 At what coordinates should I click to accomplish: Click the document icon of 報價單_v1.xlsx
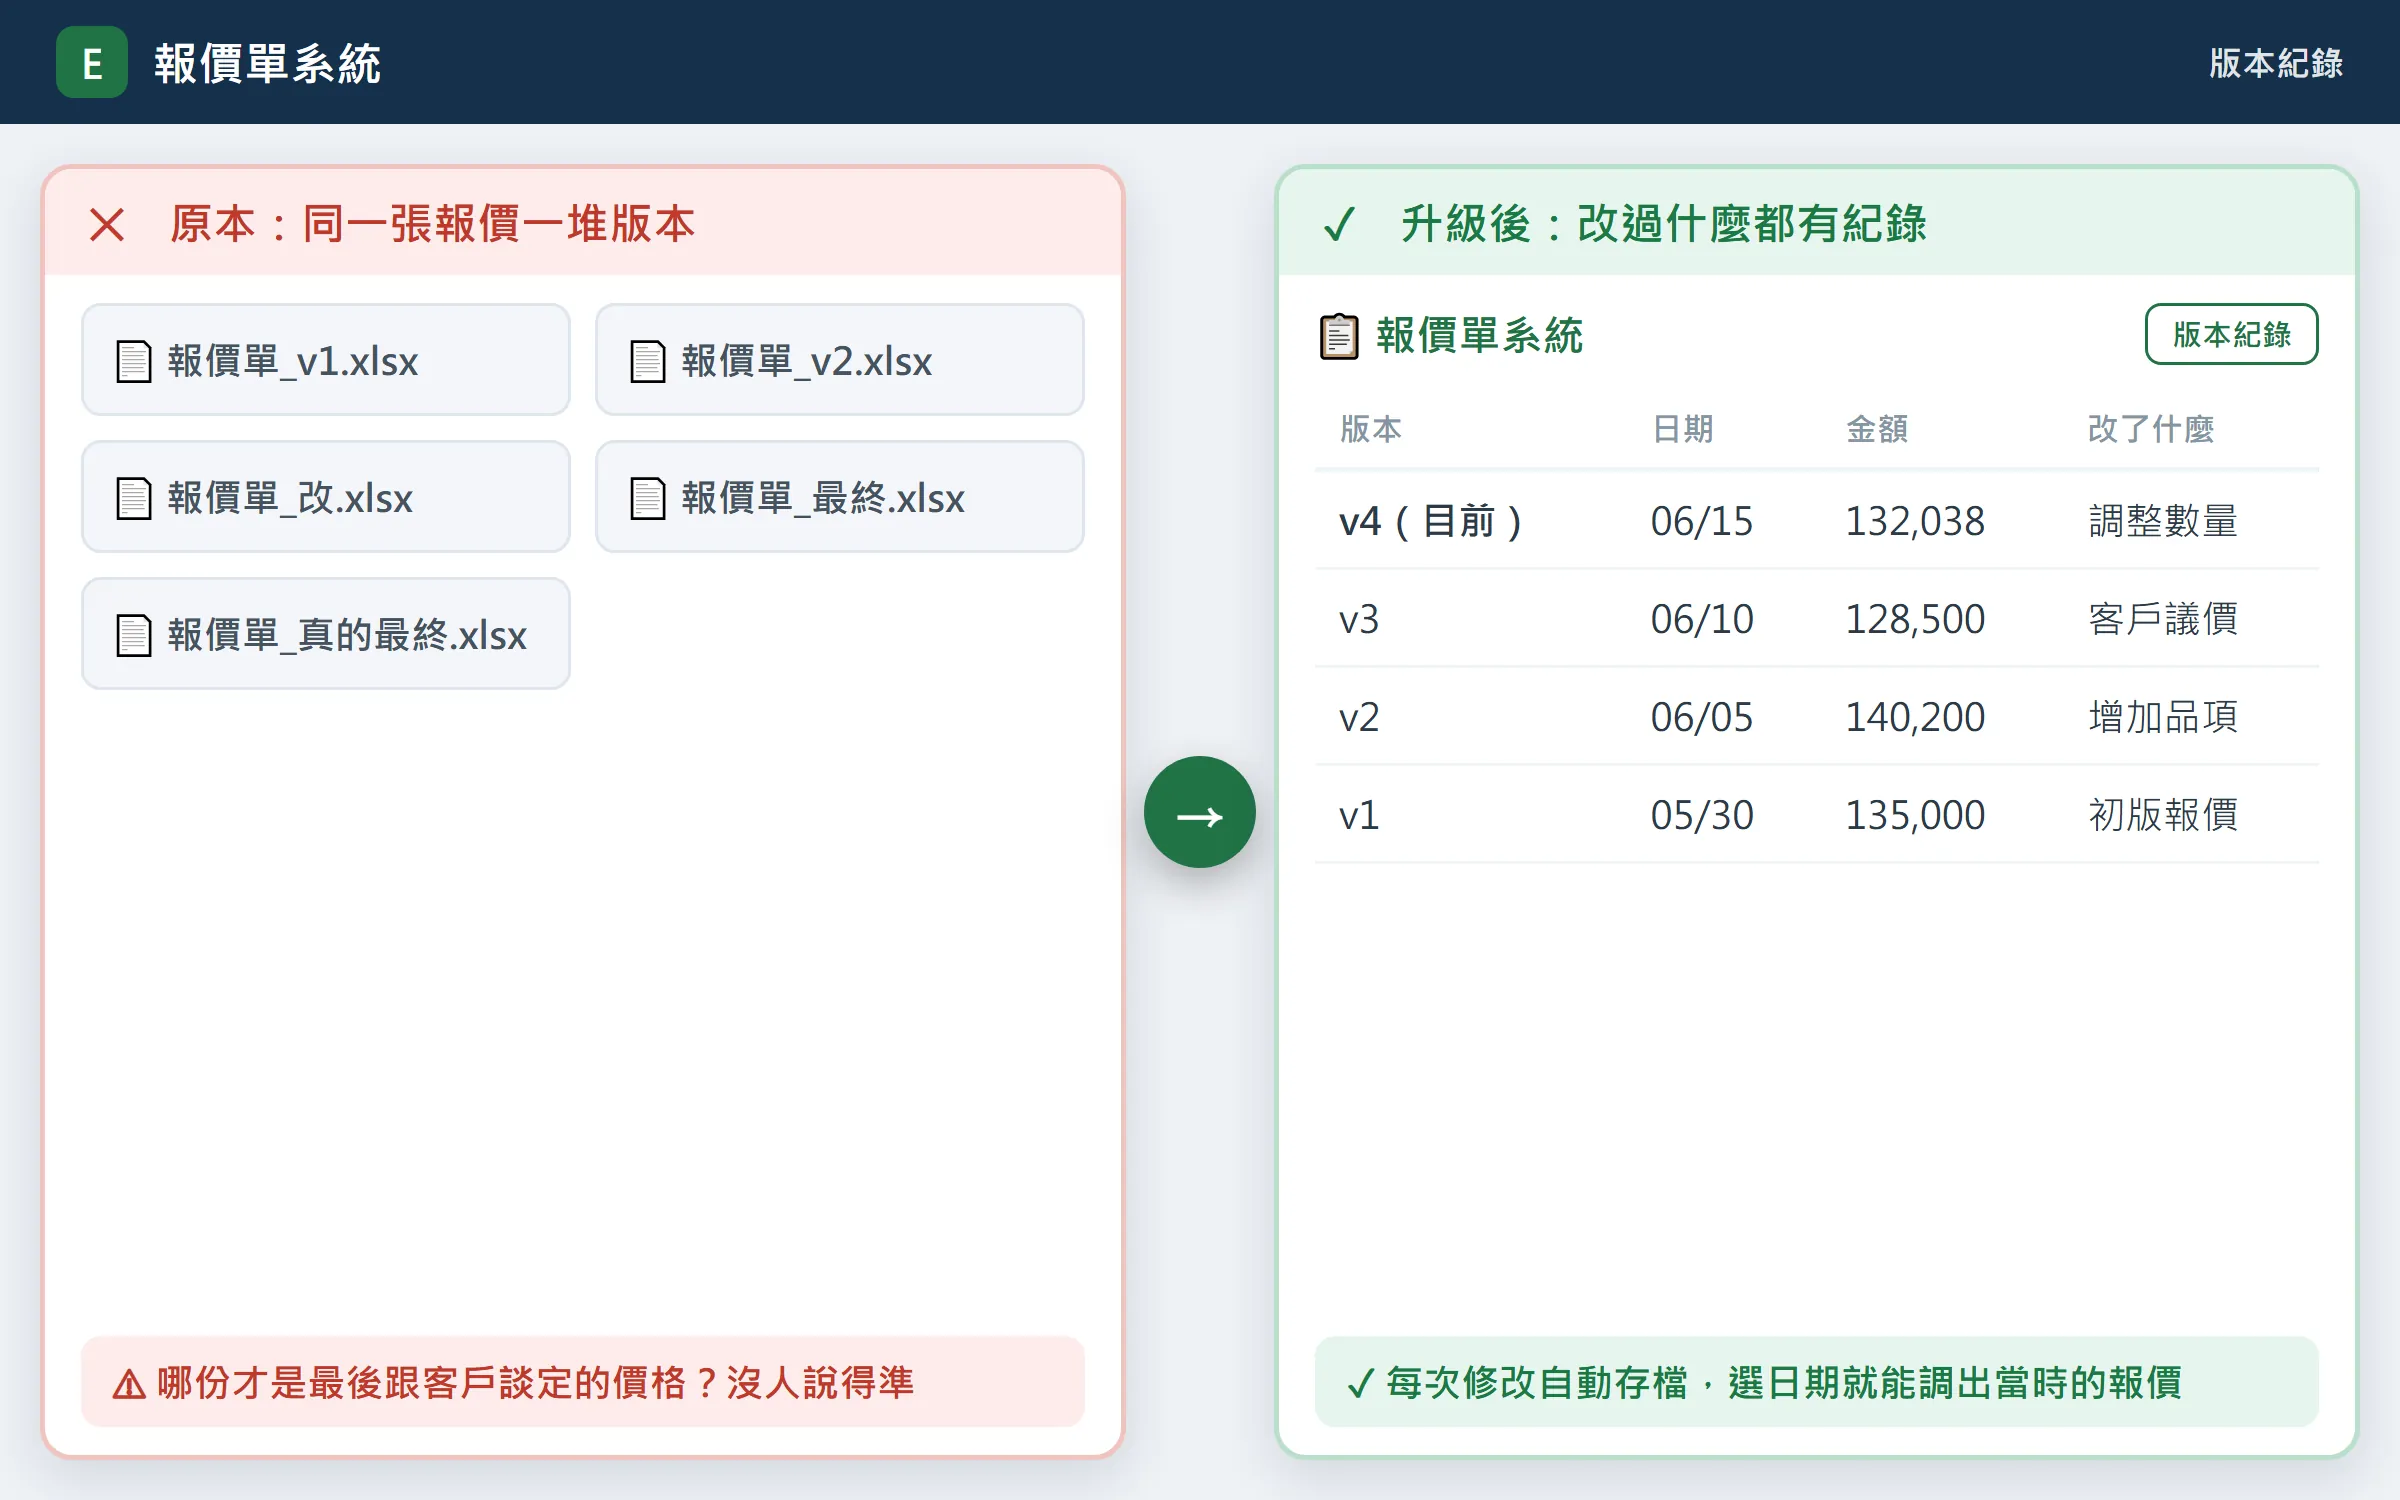click(x=134, y=361)
